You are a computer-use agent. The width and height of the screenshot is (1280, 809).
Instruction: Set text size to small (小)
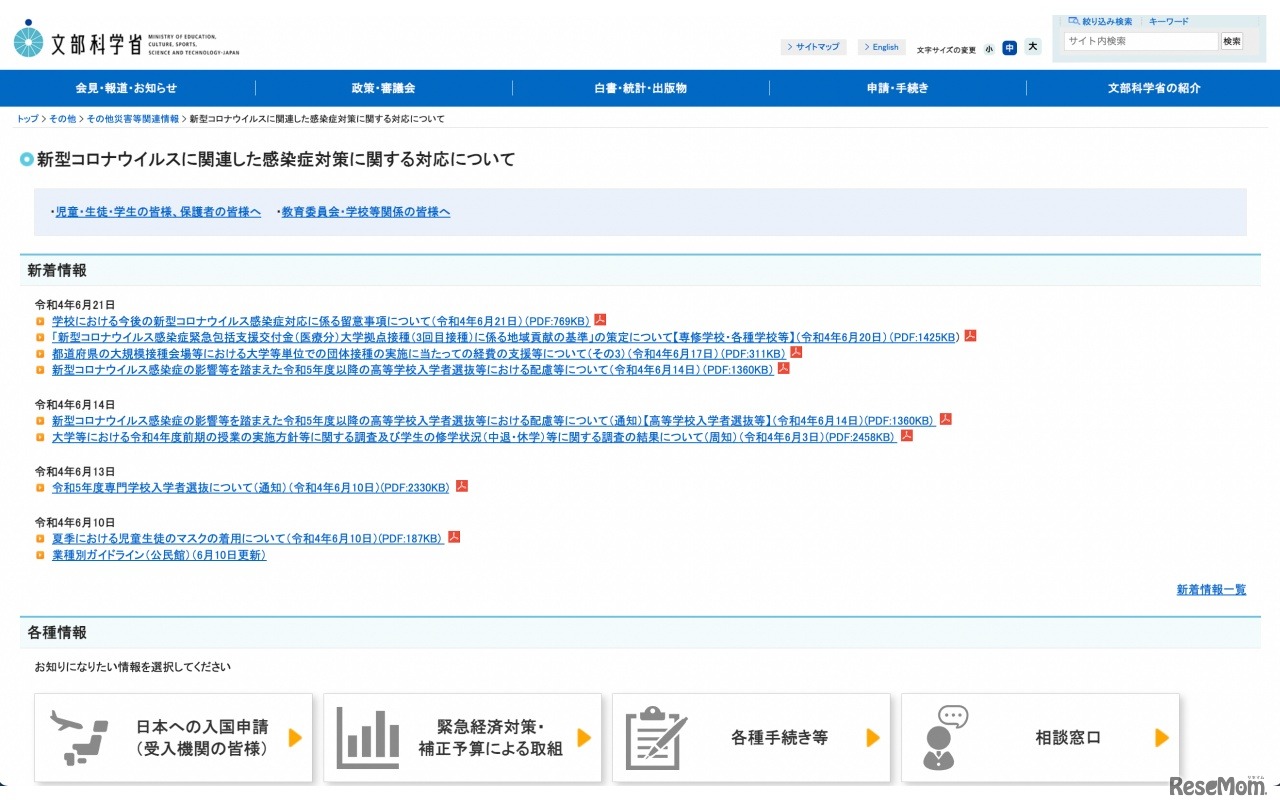click(x=989, y=48)
